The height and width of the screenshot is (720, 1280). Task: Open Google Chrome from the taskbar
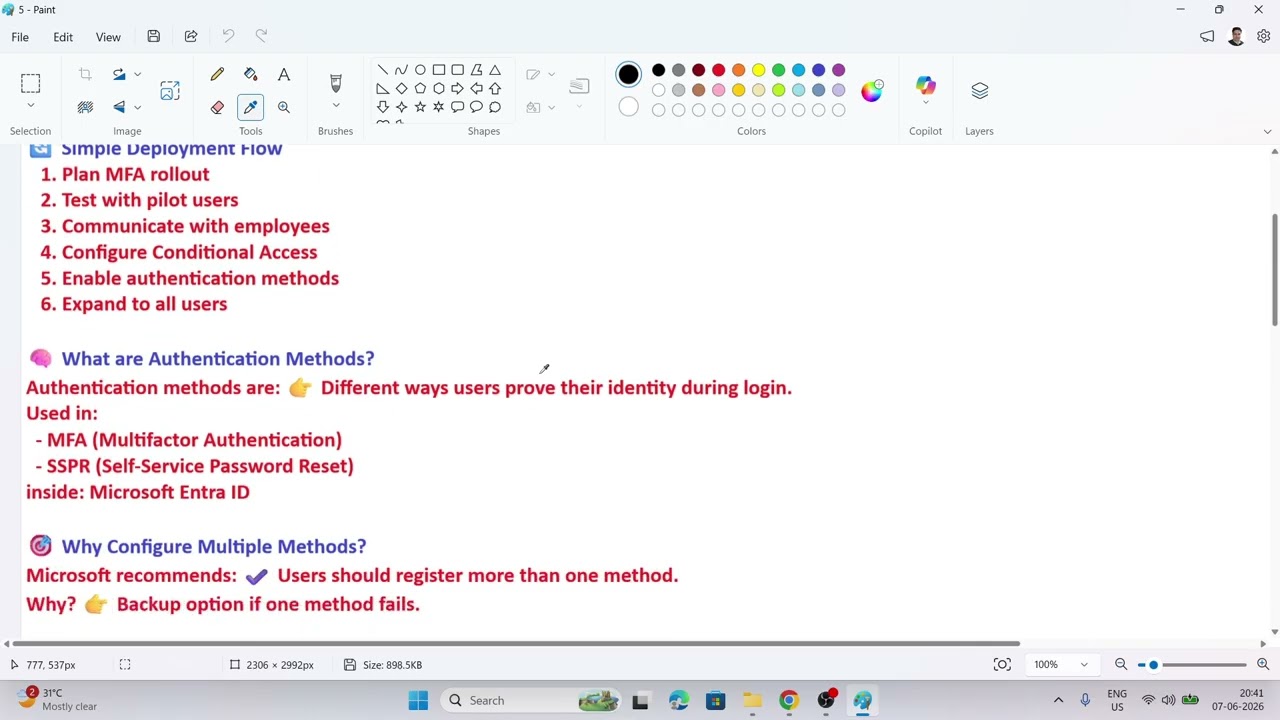pyautogui.click(x=789, y=700)
